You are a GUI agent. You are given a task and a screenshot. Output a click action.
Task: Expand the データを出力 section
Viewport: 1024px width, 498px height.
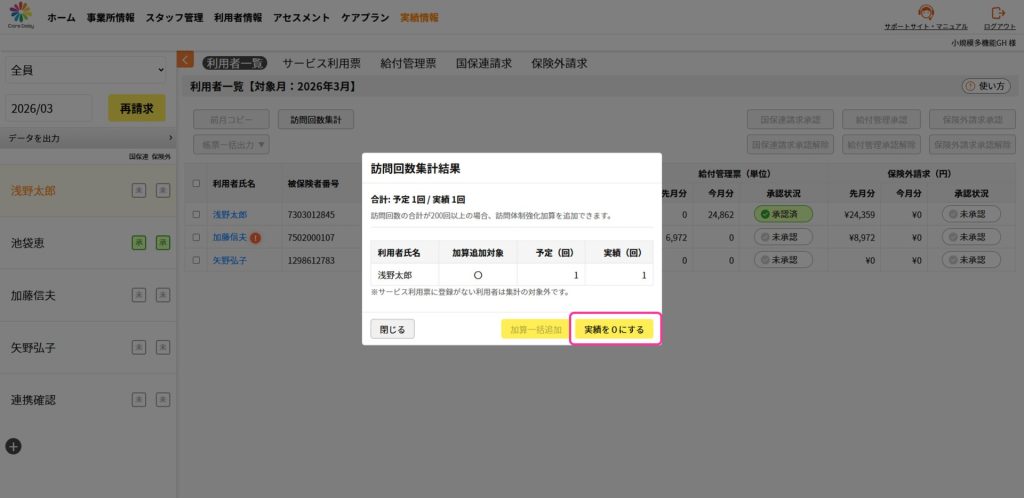pyautogui.click(x=87, y=137)
